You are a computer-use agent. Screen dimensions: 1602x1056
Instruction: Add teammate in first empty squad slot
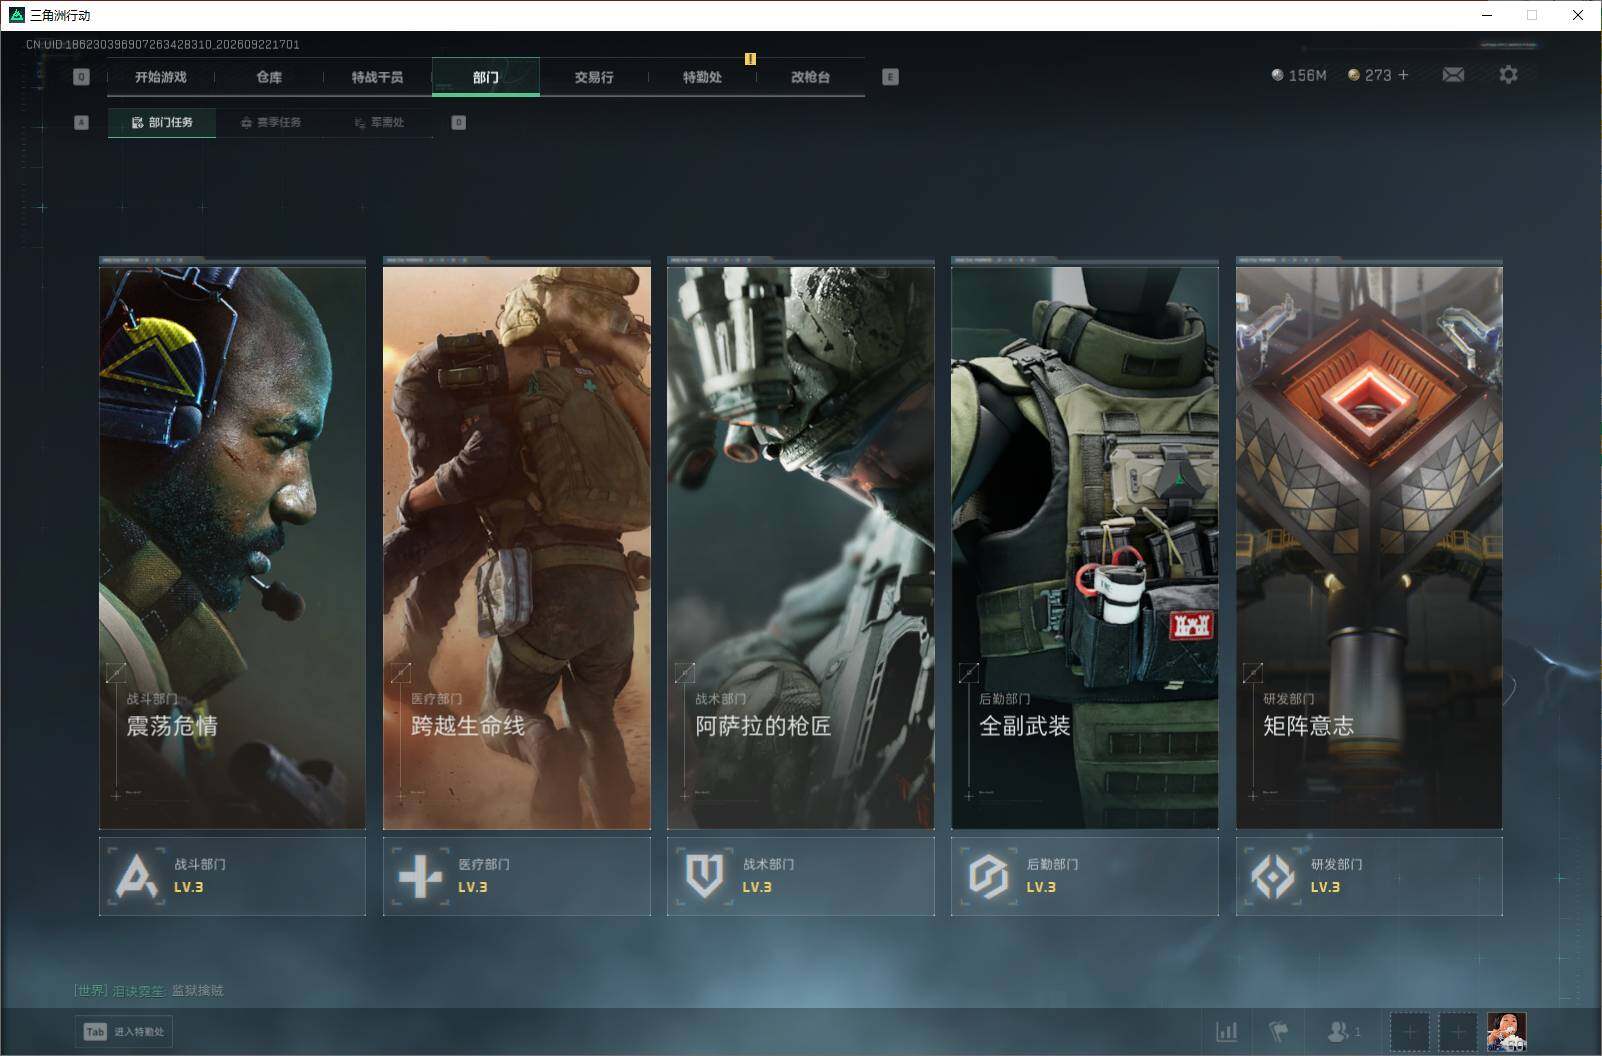[x=1409, y=1031]
